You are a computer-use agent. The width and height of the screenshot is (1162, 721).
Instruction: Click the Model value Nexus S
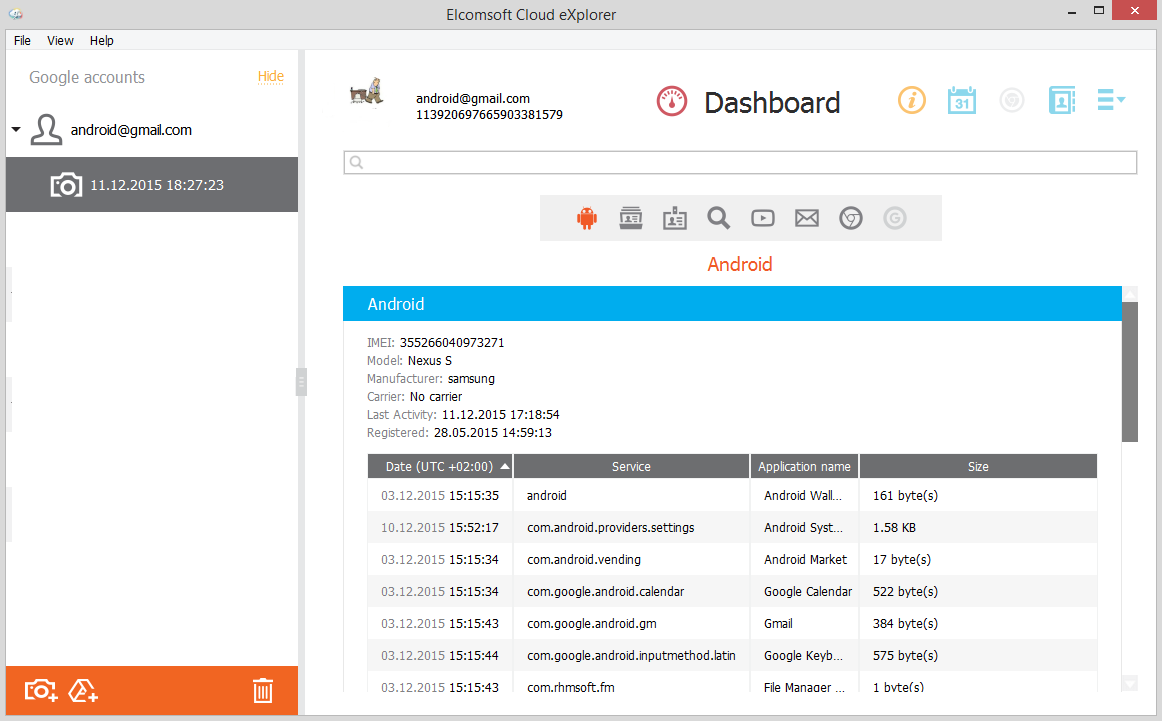(x=430, y=361)
